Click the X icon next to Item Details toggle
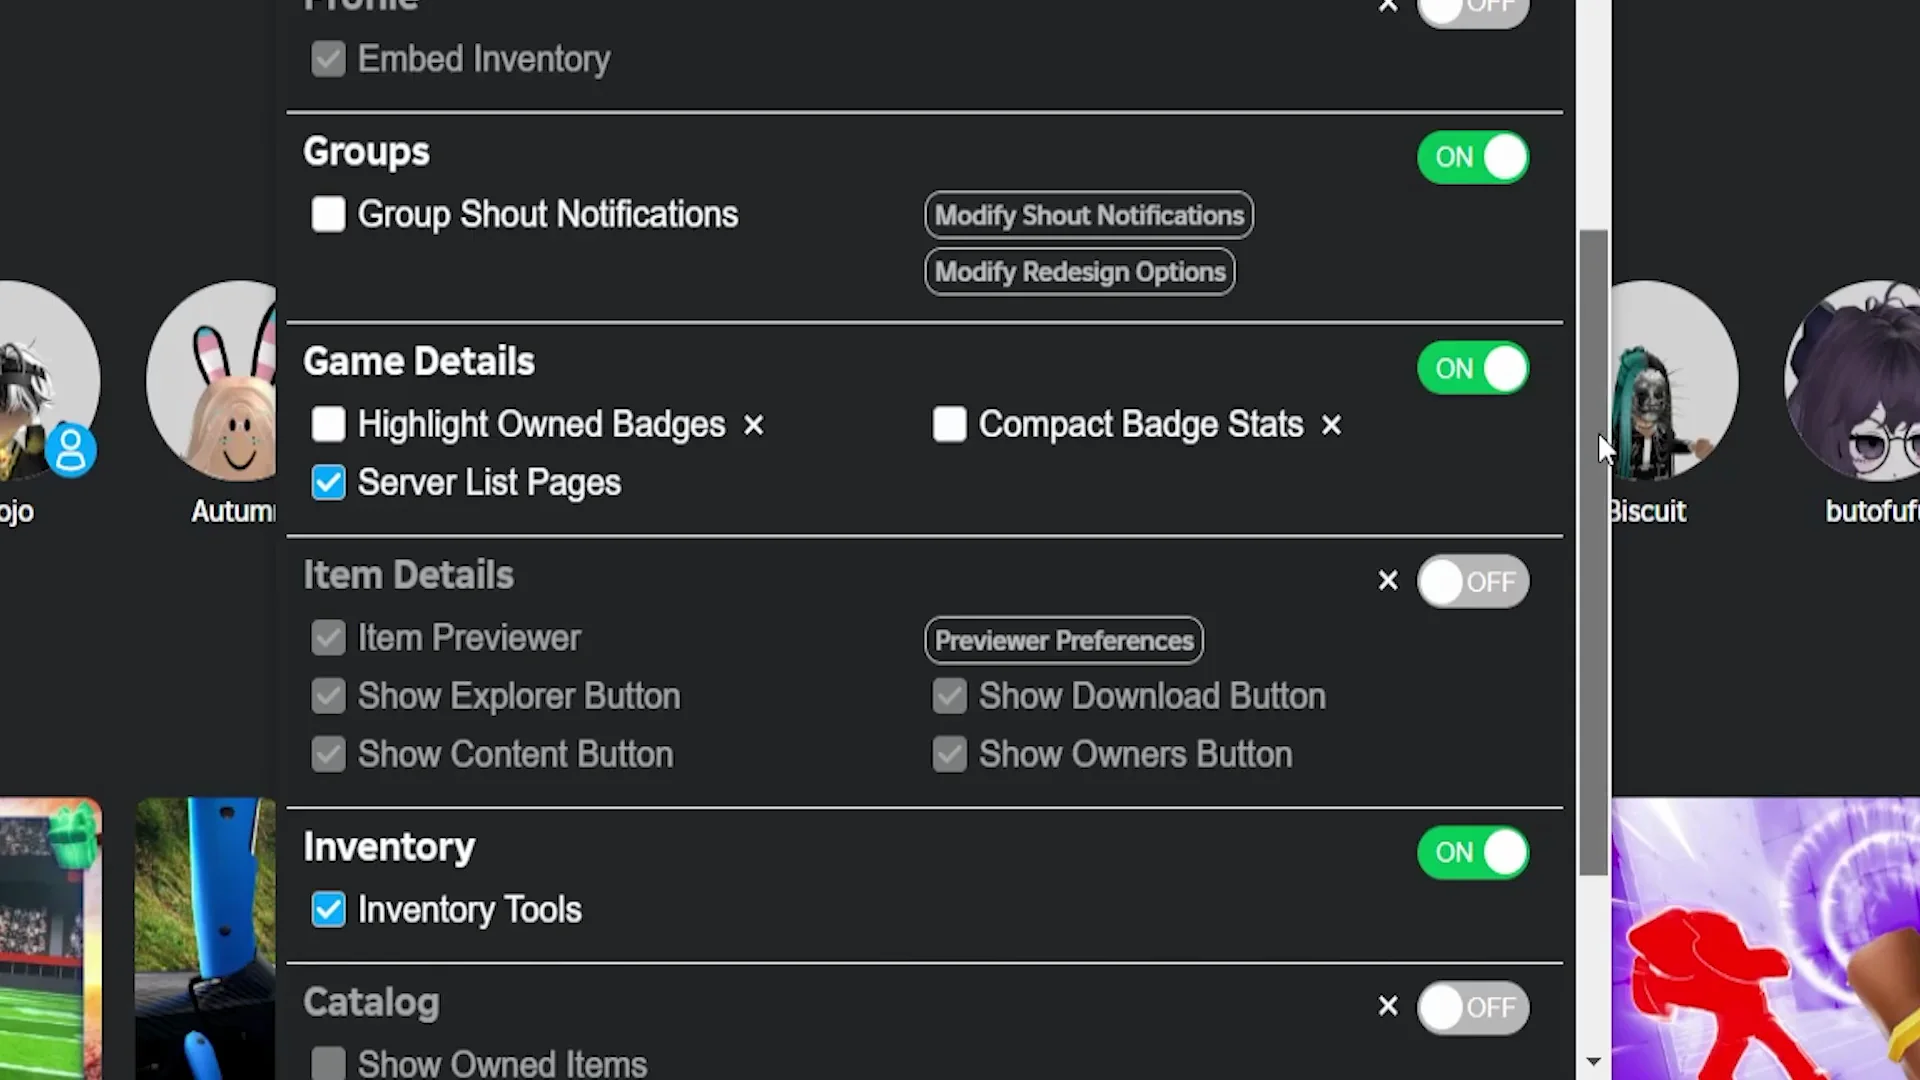The height and width of the screenshot is (1080, 1920). (1388, 581)
